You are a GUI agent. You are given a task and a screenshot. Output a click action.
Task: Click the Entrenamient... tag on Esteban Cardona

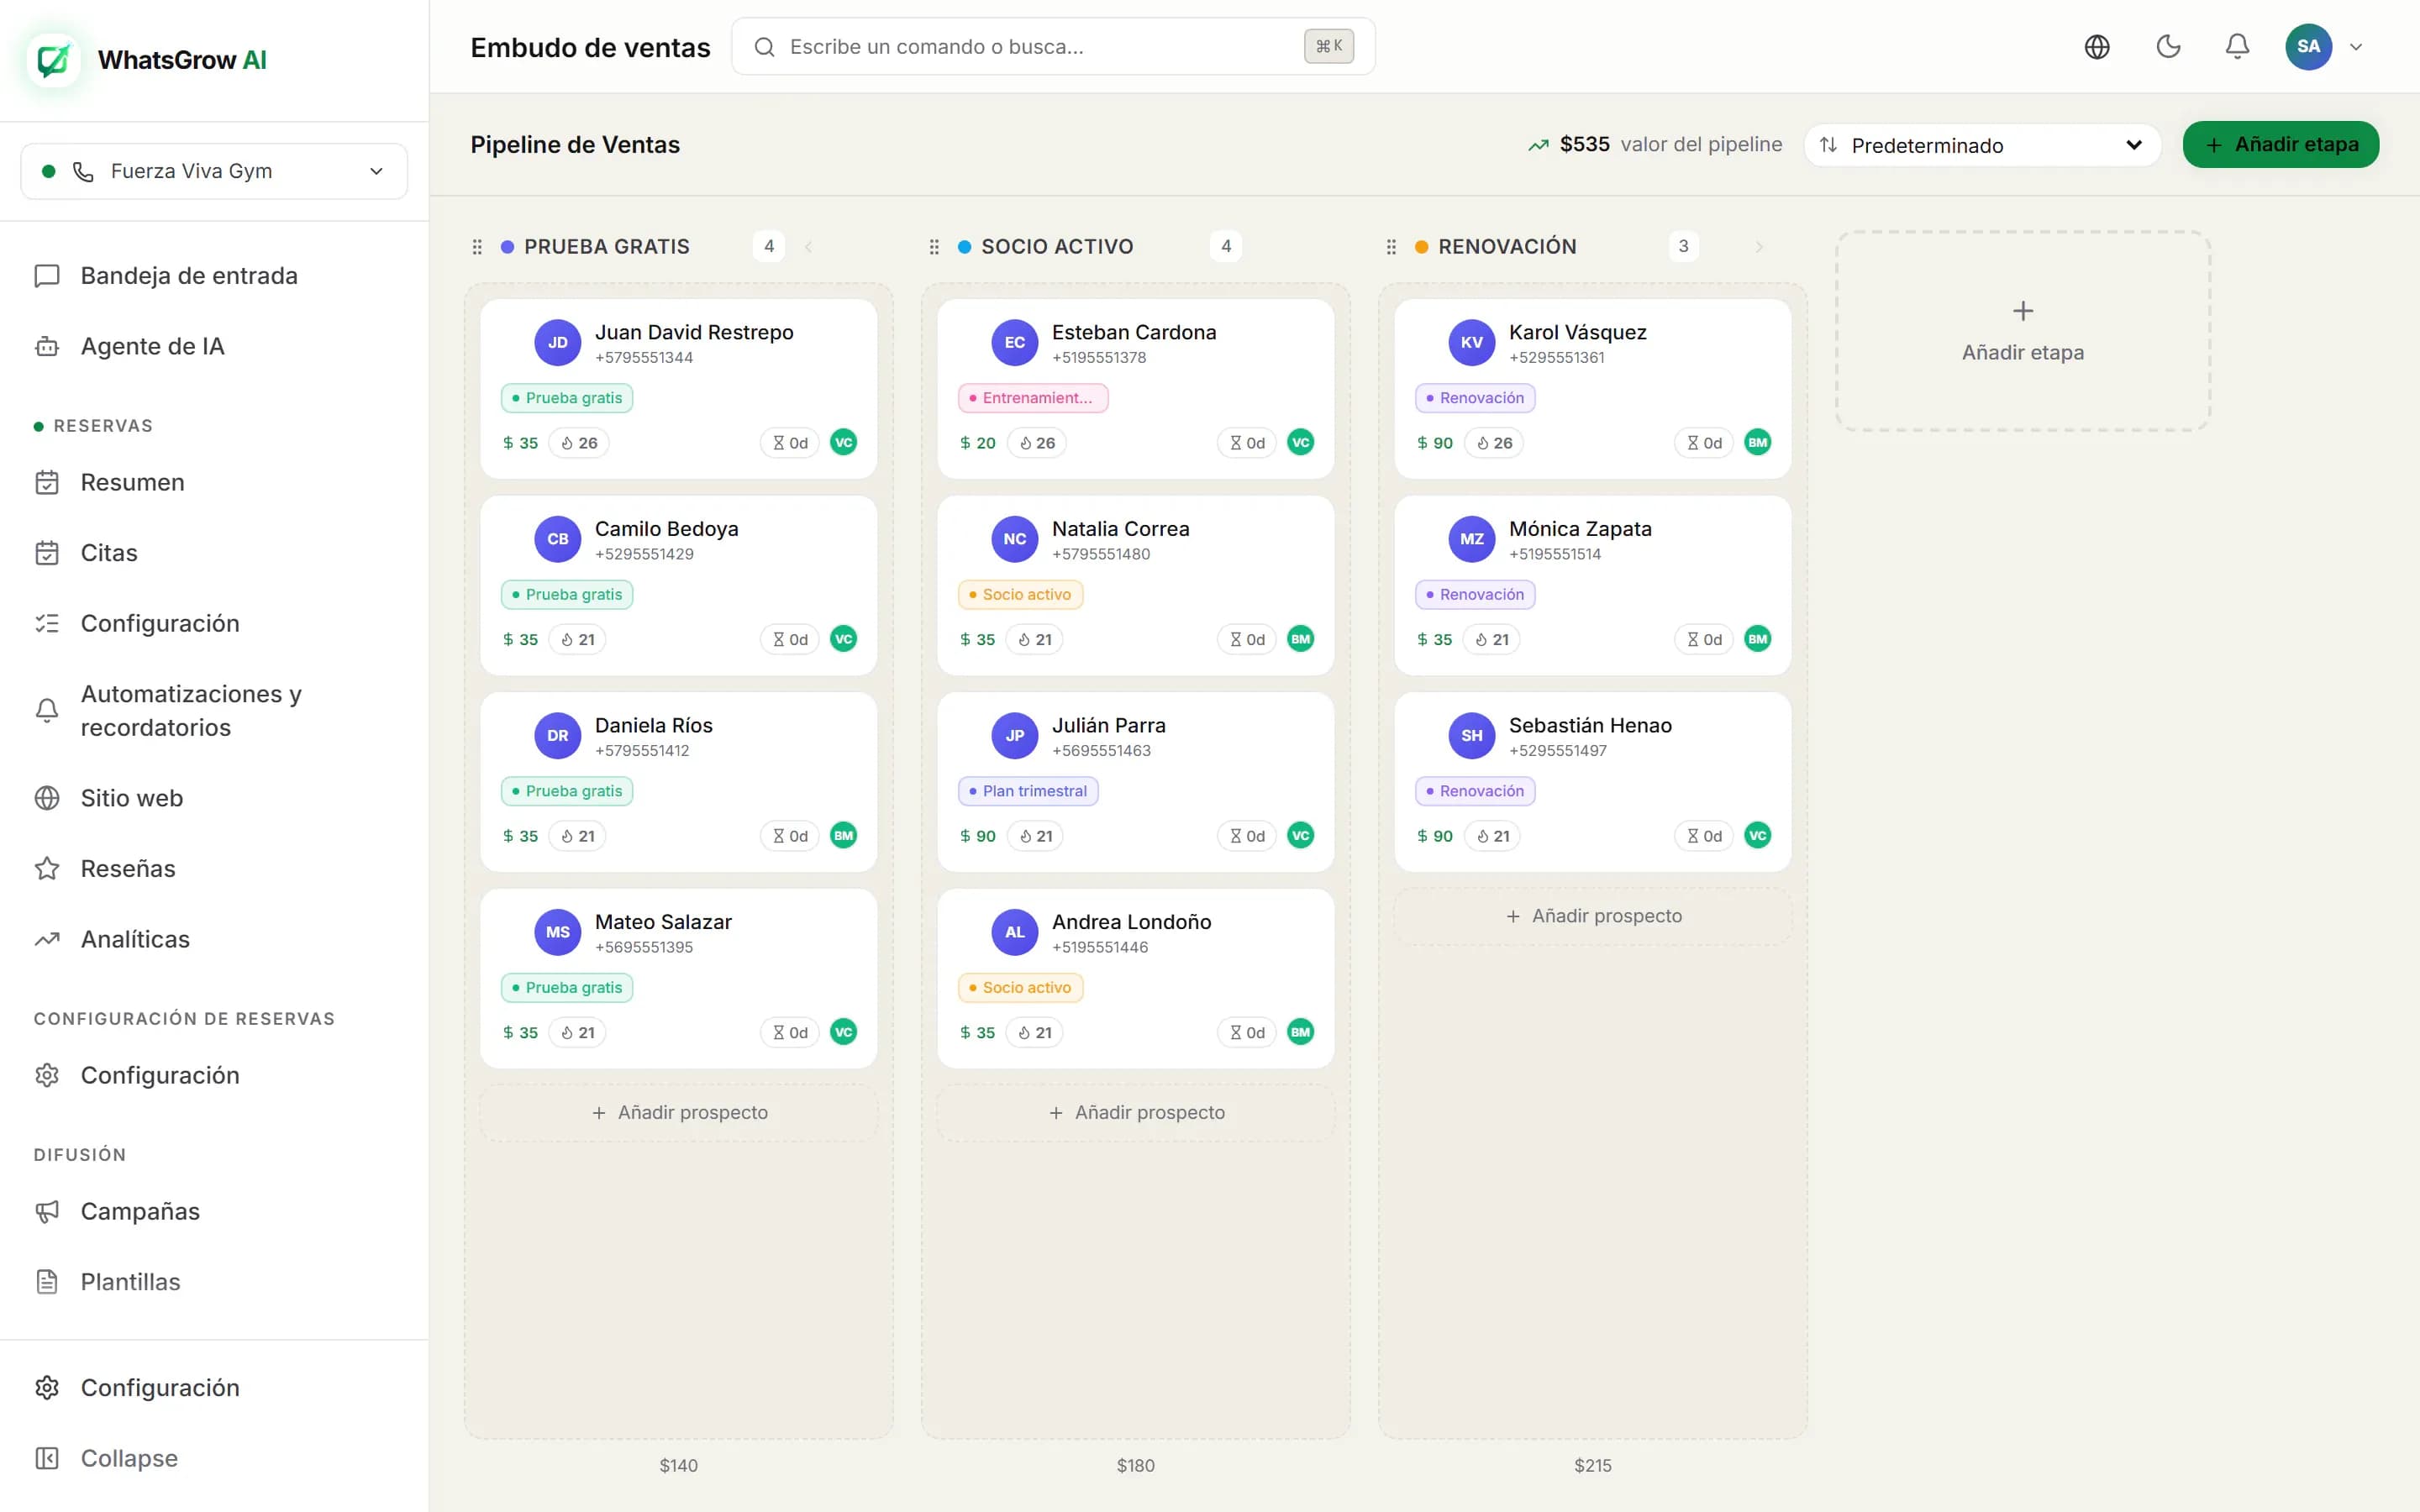[1033, 398]
